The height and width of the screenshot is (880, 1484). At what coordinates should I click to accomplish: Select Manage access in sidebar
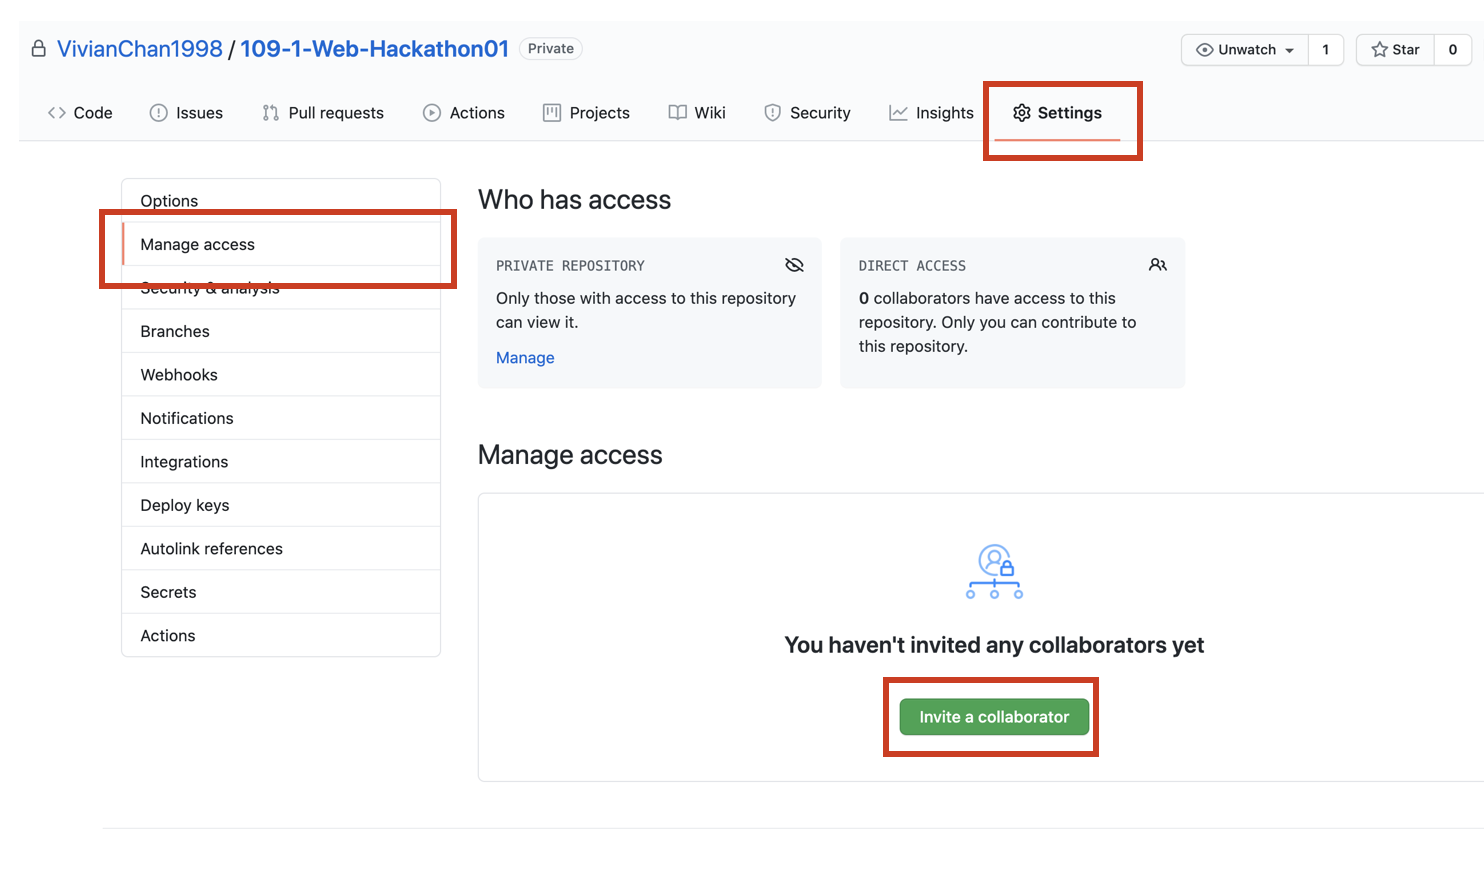tap(281, 244)
